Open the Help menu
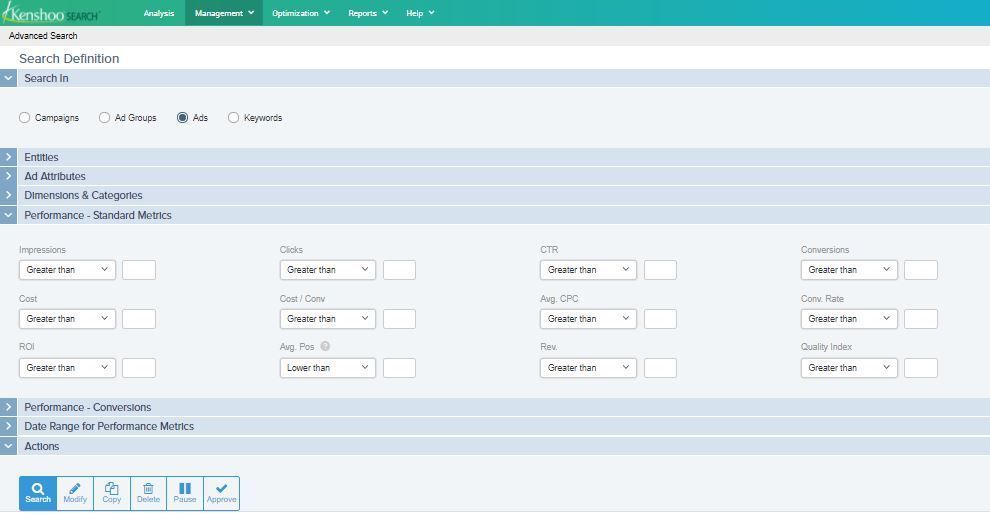Viewport: 990px width, 515px height. (x=420, y=13)
